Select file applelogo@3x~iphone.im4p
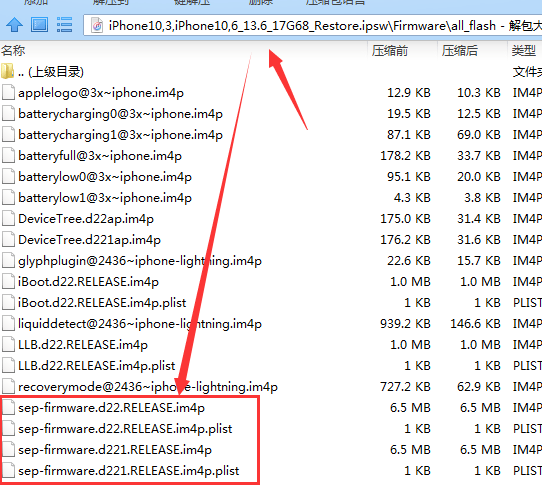The image size is (542, 496). click(x=101, y=93)
